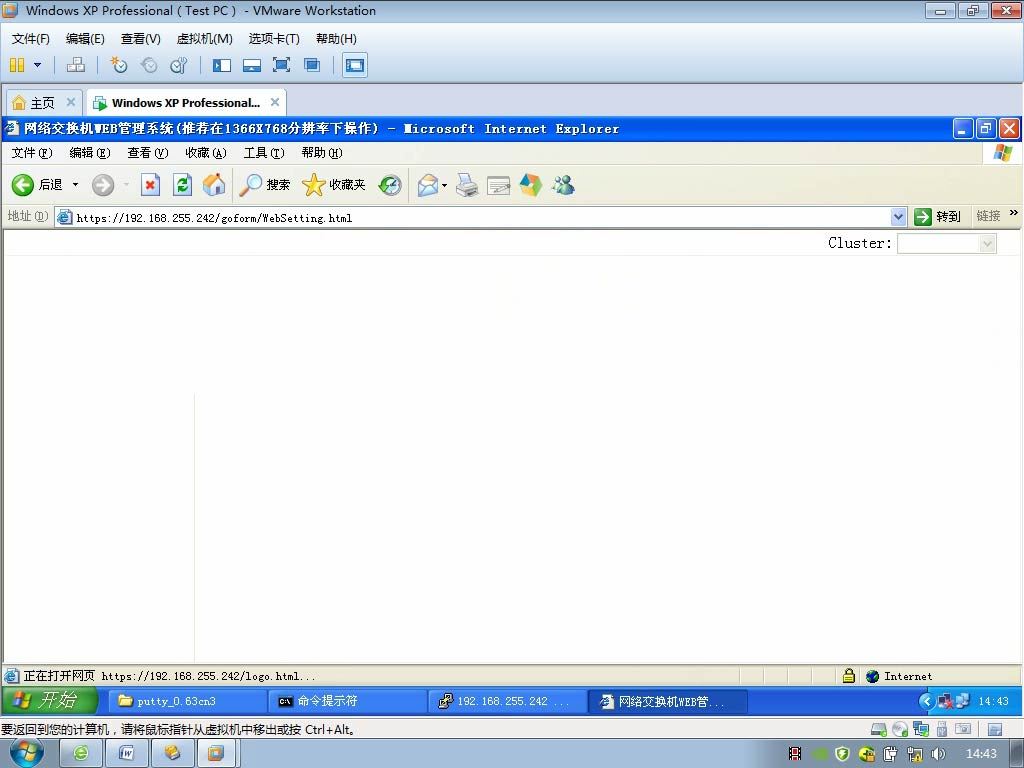Viewport: 1024px width, 768px height.
Task: Switch to VMware Unity mode icon
Action: pos(312,65)
